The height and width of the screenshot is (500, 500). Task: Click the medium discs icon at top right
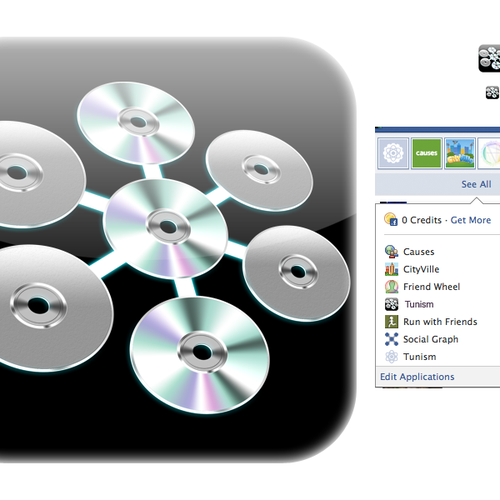click(489, 59)
